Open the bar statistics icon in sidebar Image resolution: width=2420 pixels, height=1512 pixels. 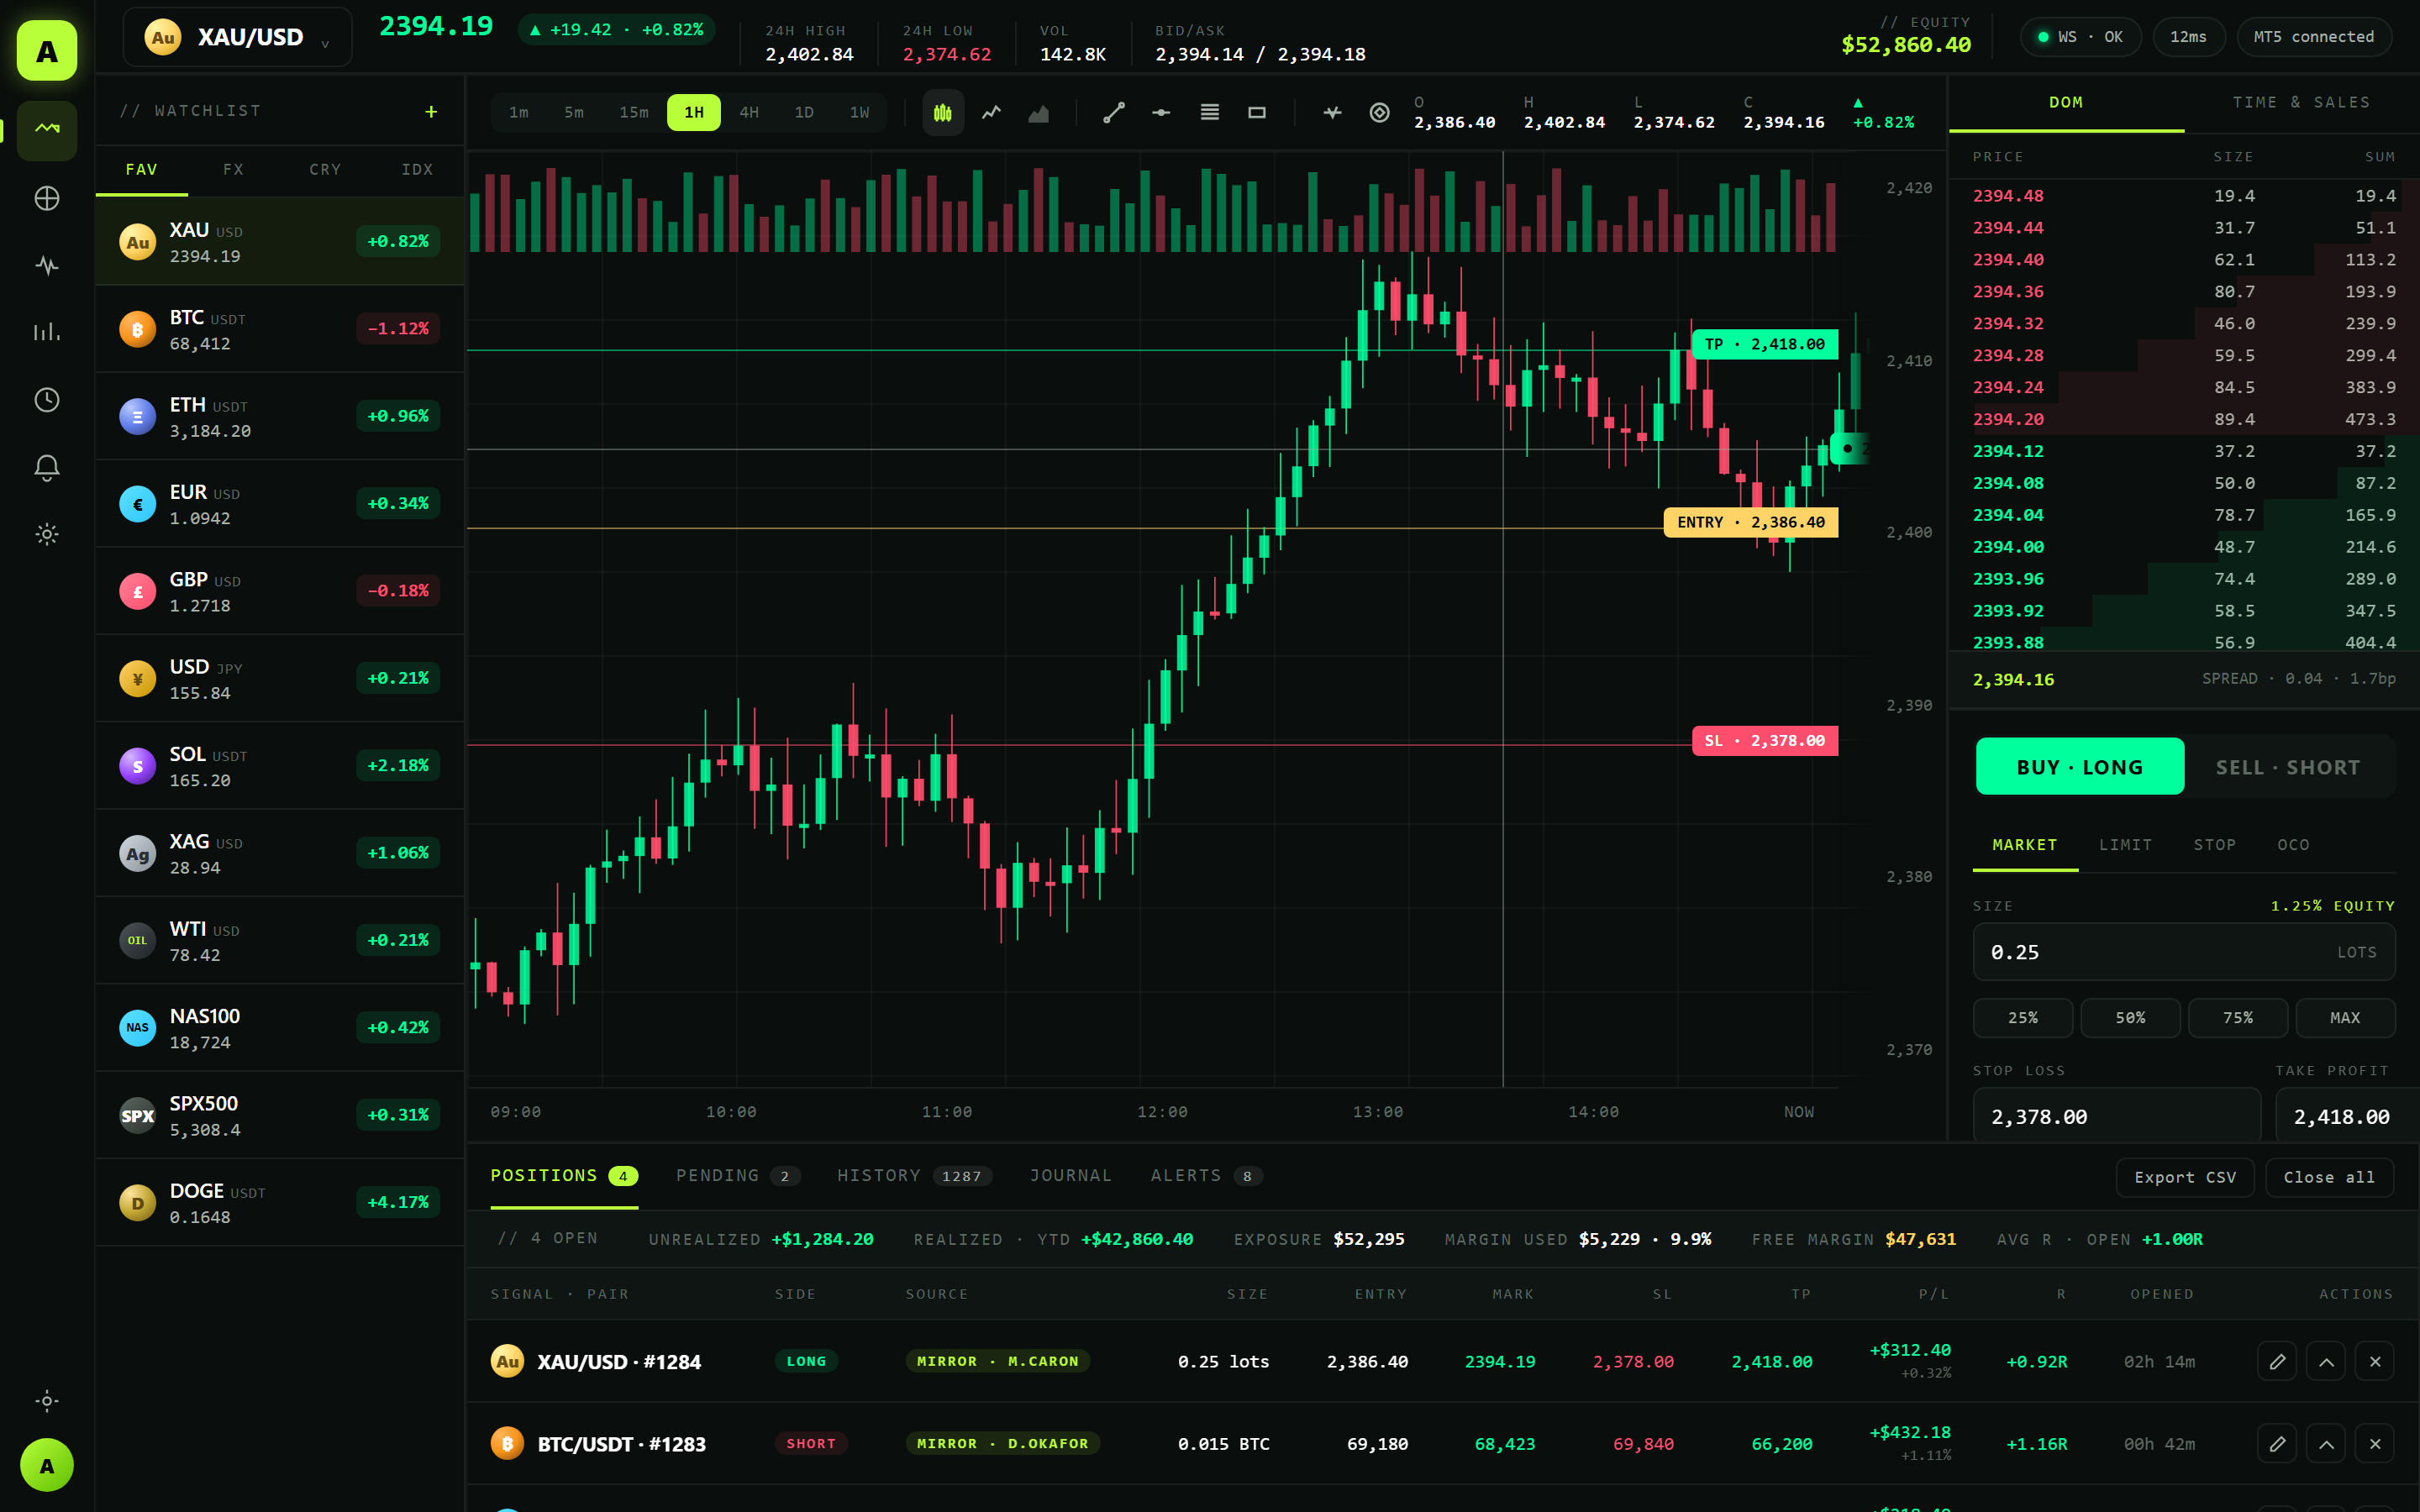tap(47, 332)
